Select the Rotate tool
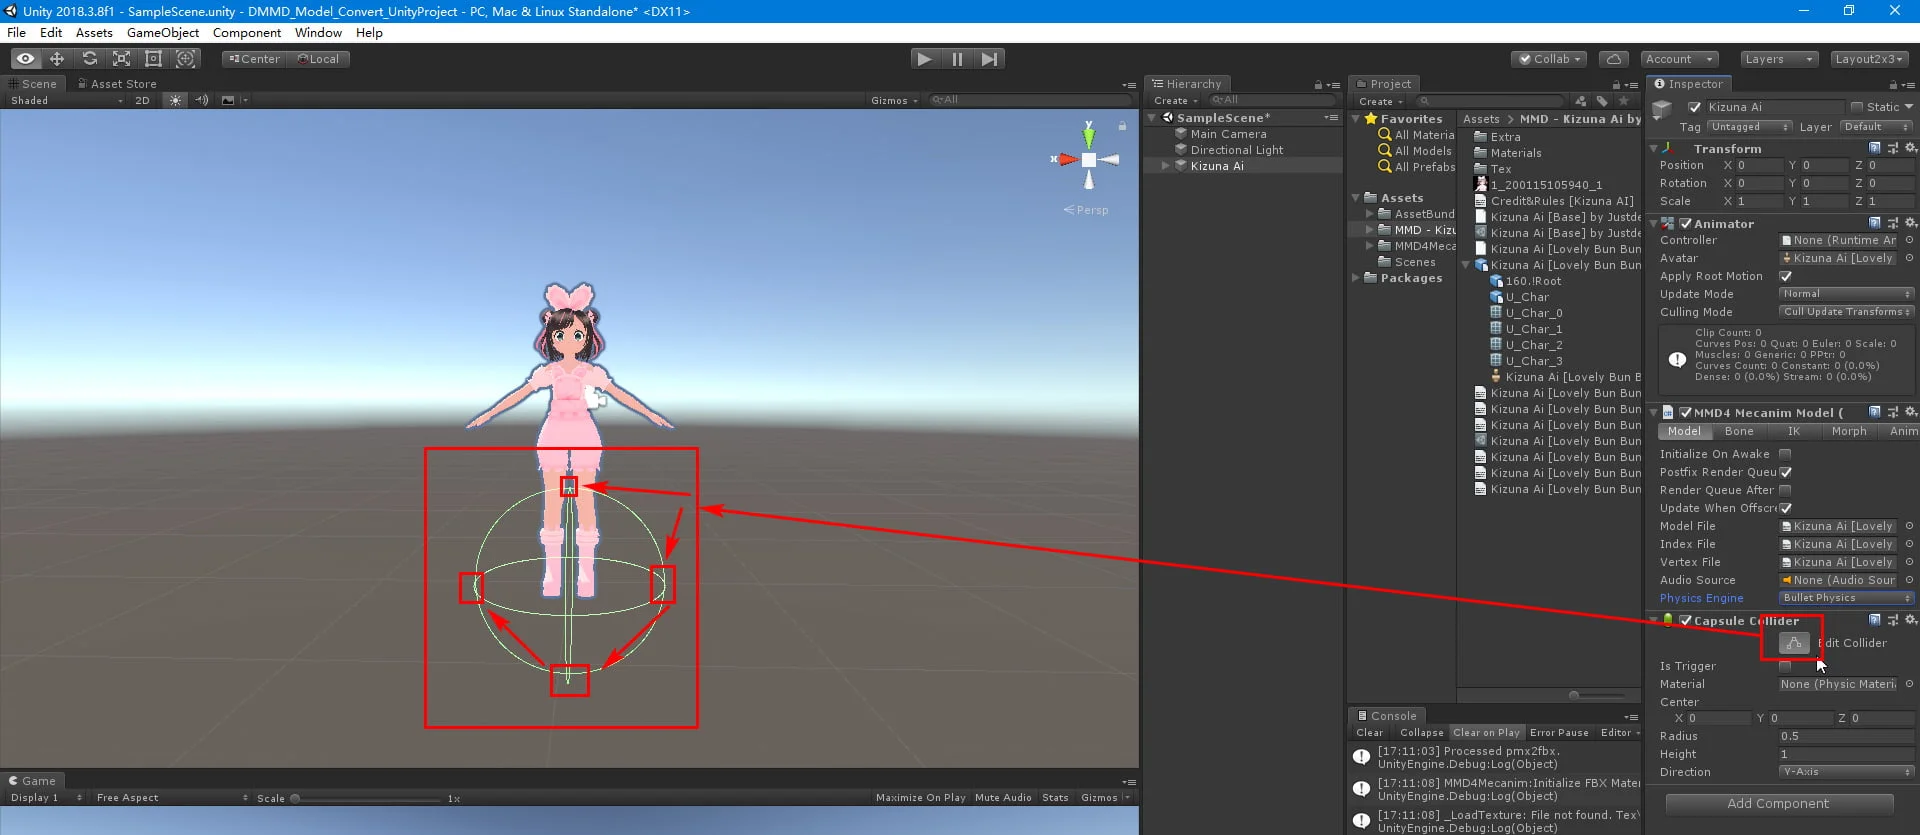The width and height of the screenshot is (1920, 835). [x=89, y=59]
